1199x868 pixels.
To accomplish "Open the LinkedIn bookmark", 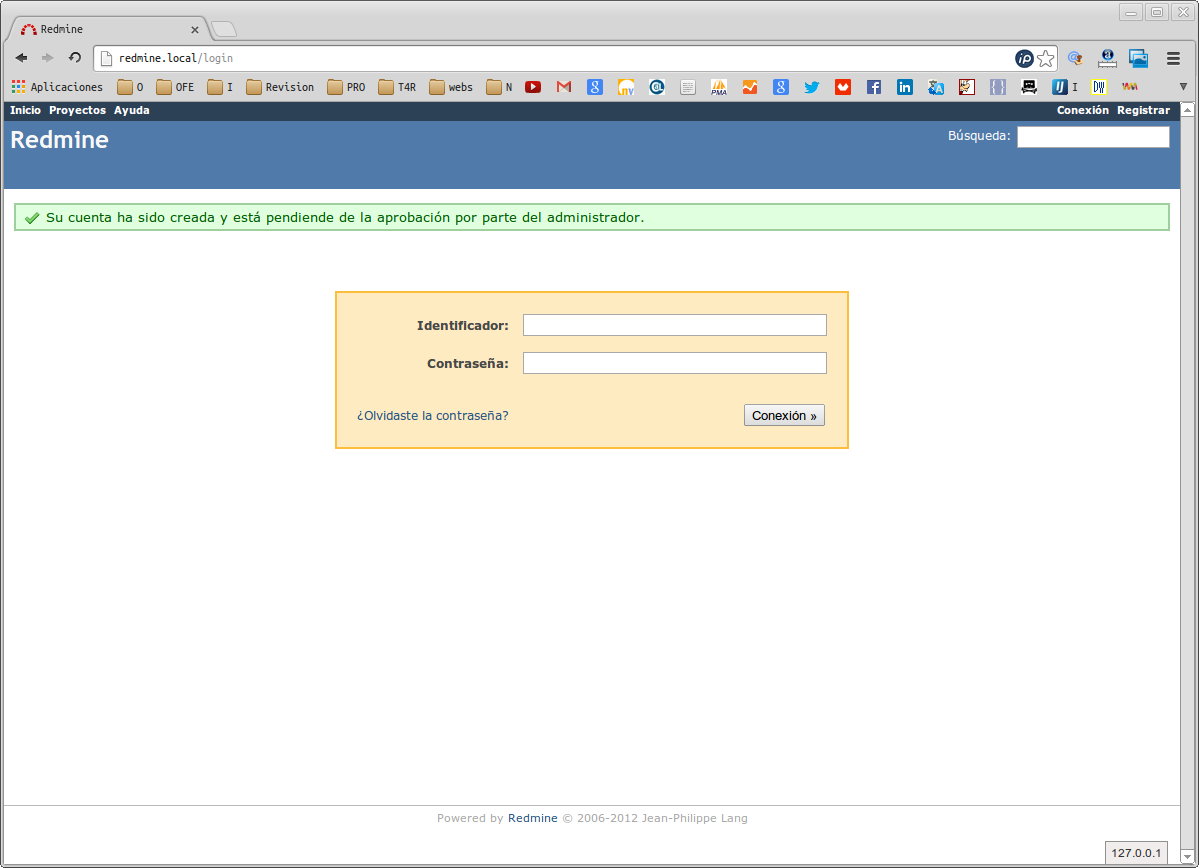I will coord(905,87).
